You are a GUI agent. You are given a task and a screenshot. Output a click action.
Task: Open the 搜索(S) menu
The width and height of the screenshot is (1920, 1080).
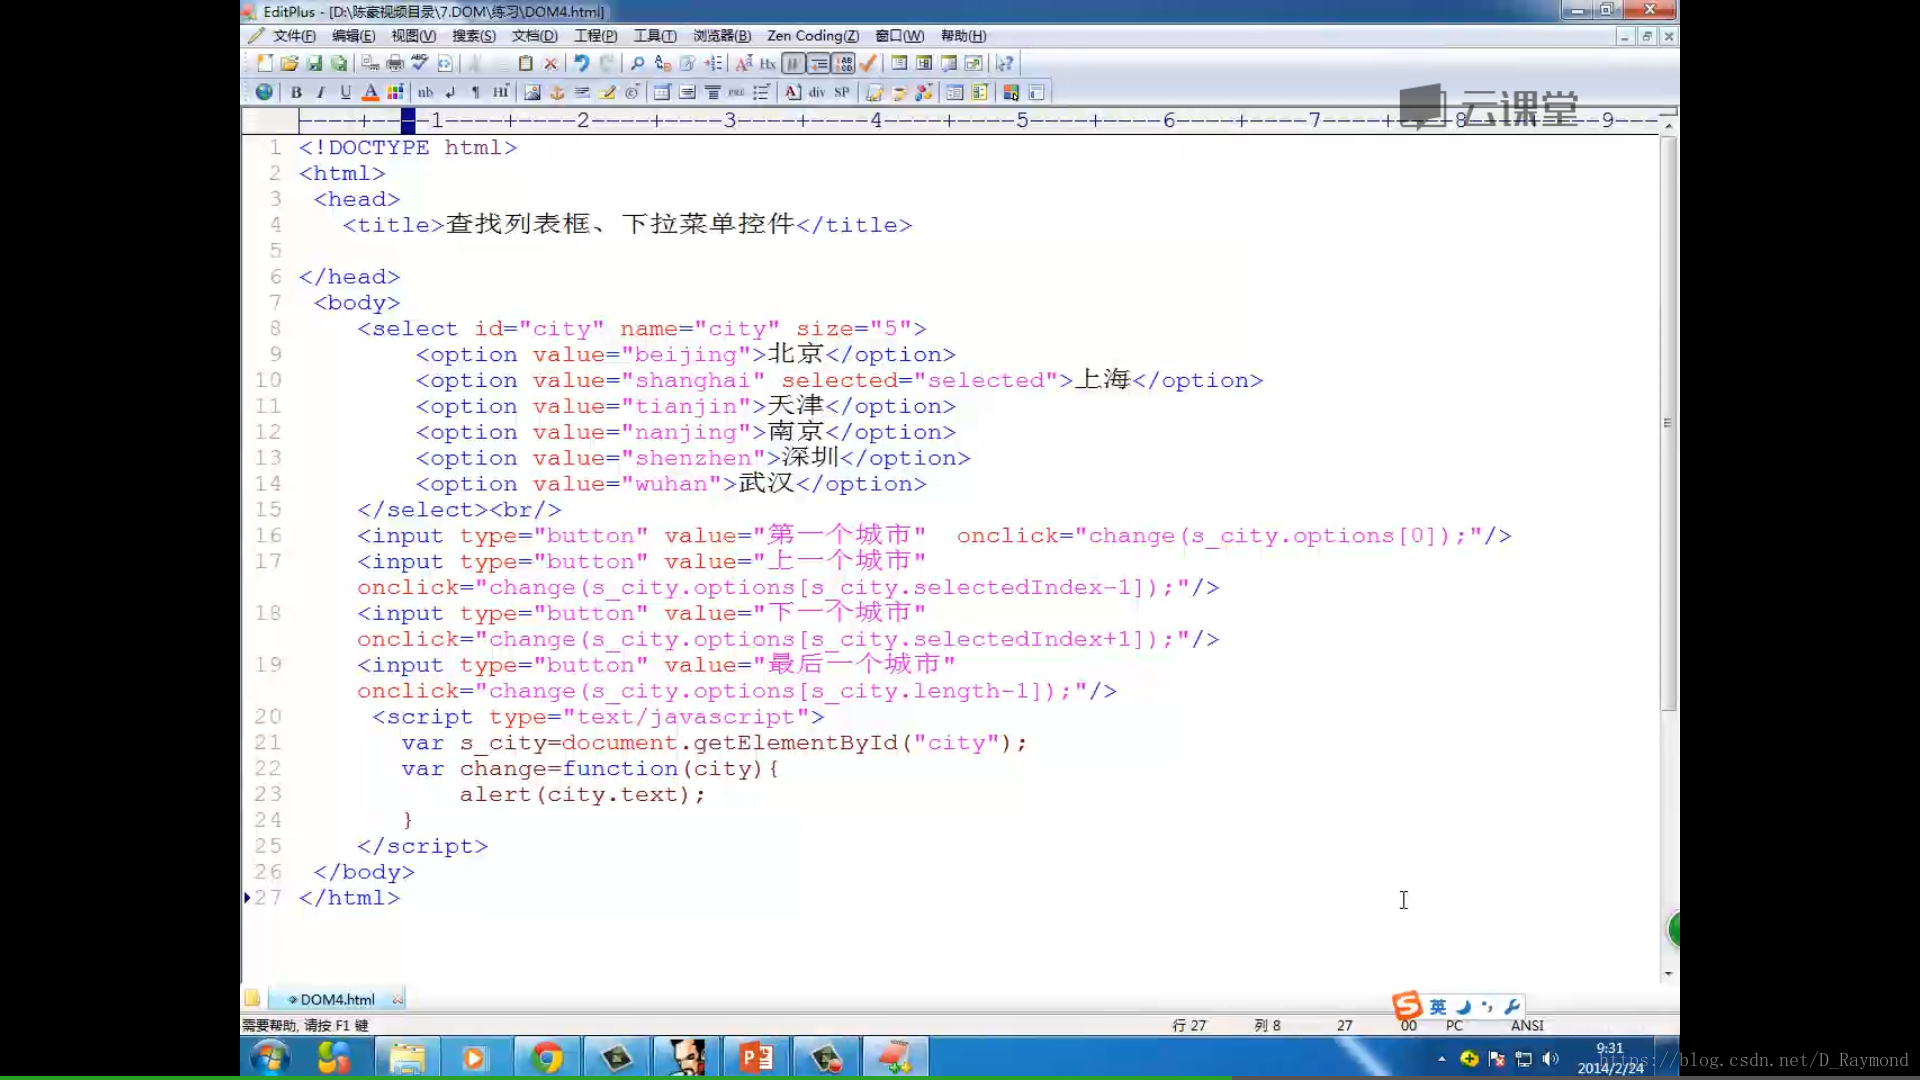(x=473, y=36)
